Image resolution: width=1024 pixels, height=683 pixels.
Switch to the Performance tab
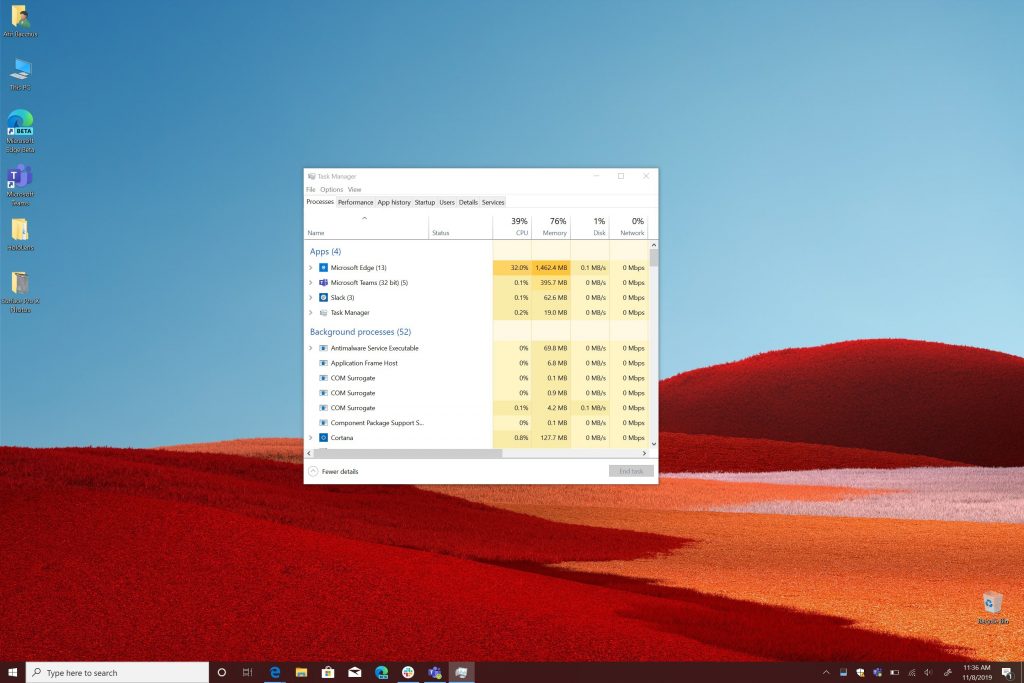pyautogui.click(x=355, y=202)
